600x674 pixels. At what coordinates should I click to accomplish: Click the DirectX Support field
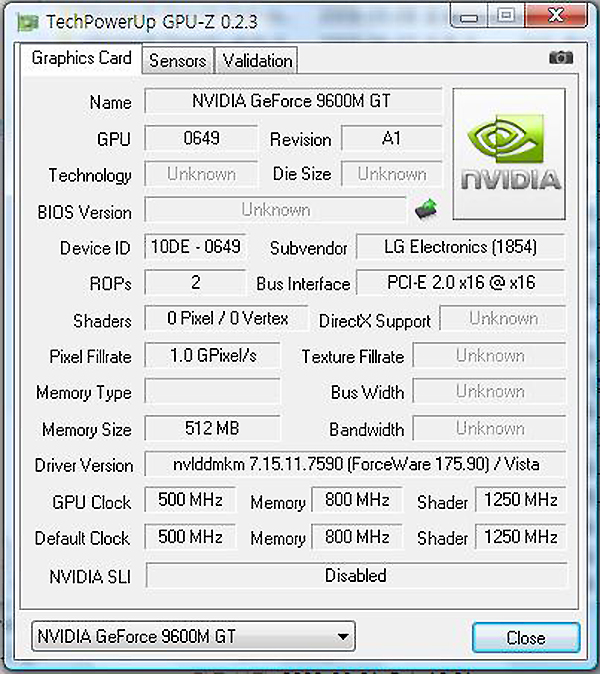tap(502, 319)
